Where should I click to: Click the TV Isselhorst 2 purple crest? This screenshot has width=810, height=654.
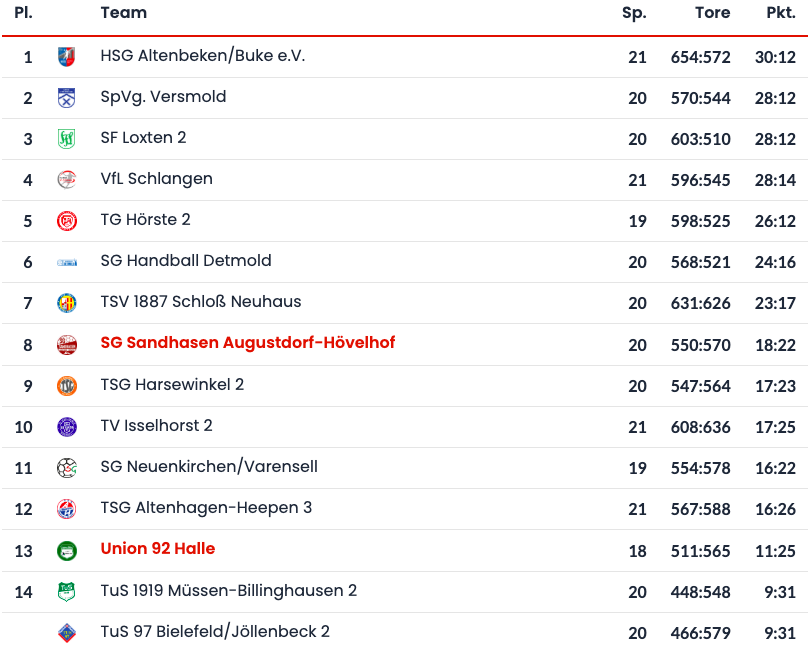tap(67, 427)
